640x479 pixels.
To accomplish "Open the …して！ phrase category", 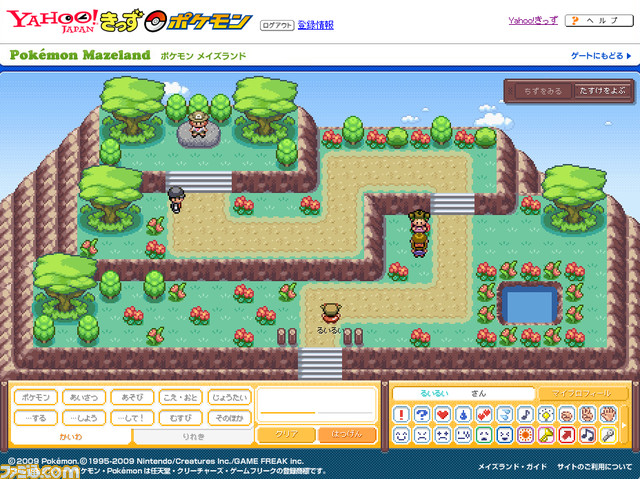I will (x=132, y=418).
